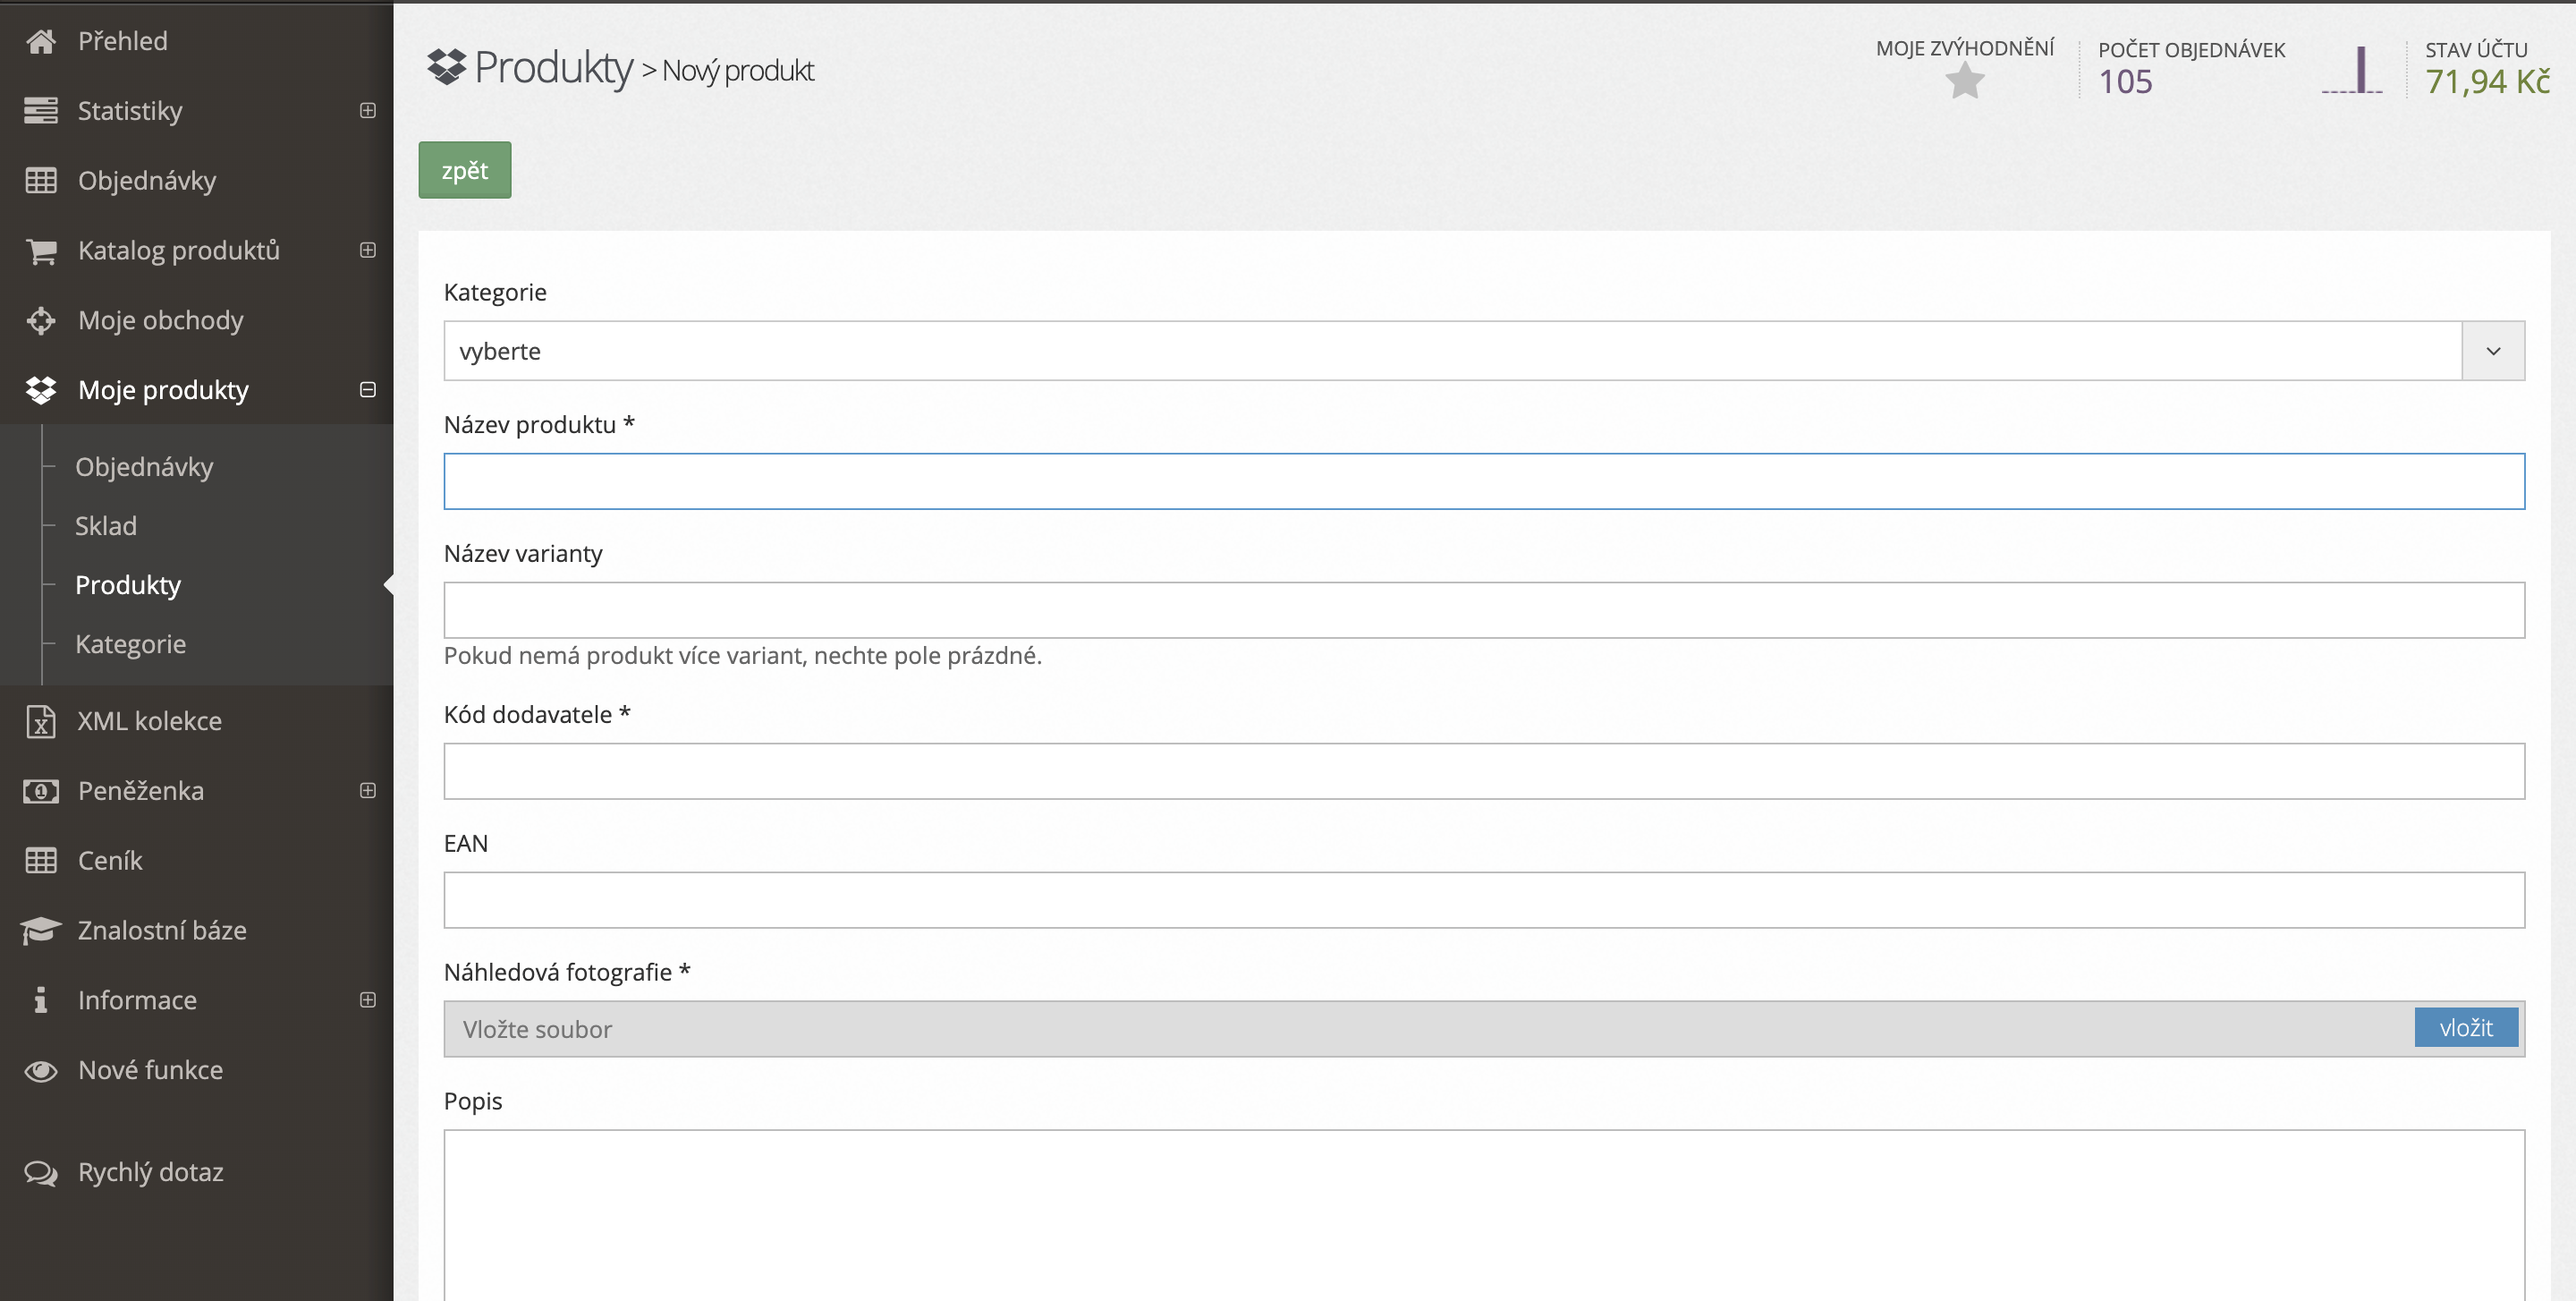
Task: Expand the Peněženka submenu plus icon
Action: point(368,791)
